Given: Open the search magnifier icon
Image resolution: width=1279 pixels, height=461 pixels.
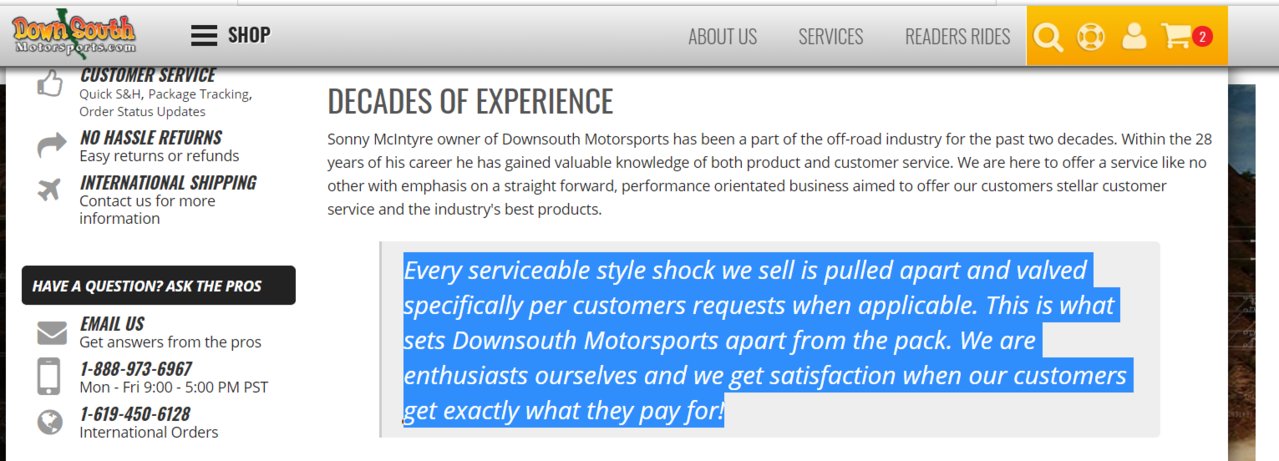Looking at the screenshot, I should pyautogui.click(x=1048, y=37).
